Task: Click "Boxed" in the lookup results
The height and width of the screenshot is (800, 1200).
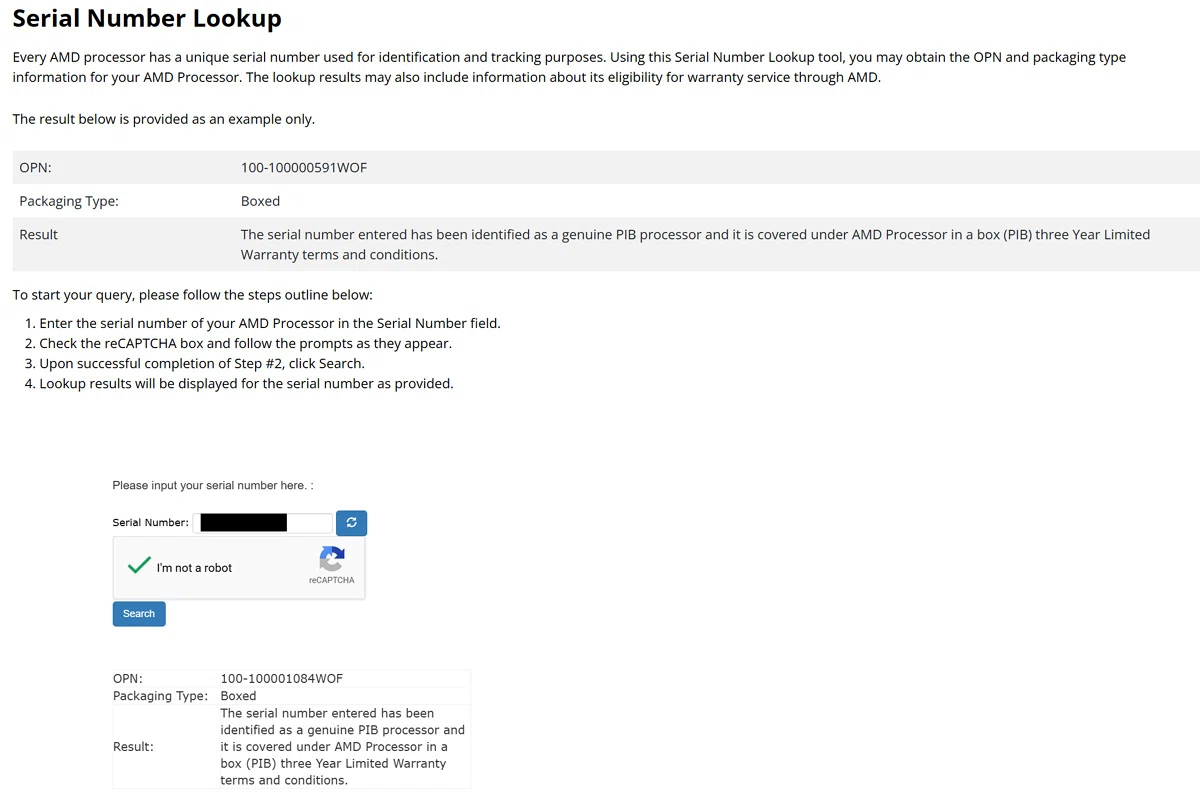Action: 238,696
